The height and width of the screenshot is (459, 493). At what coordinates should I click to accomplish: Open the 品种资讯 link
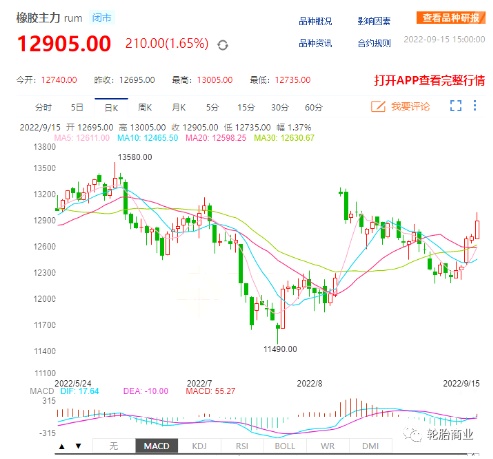coord(315,43)
